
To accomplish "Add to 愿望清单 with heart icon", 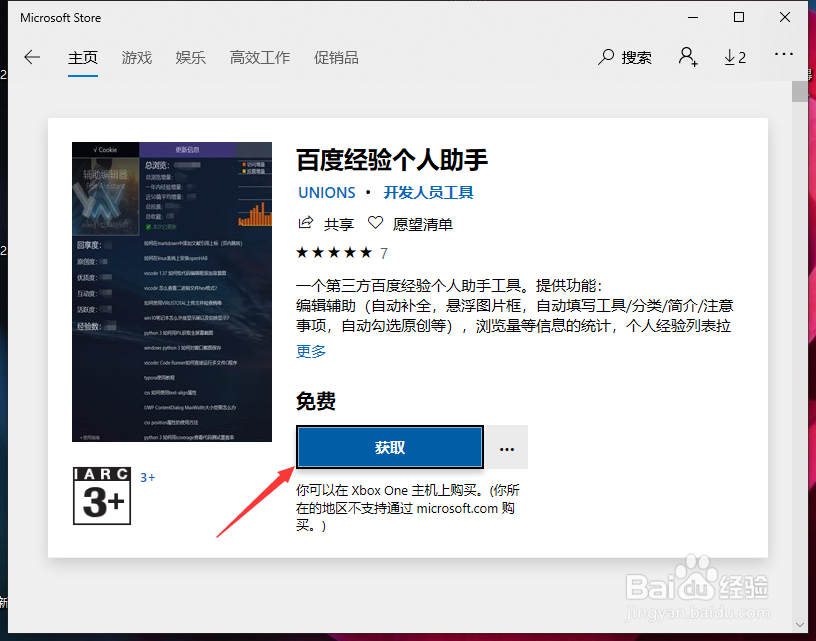I will pyautogui.click(x=375, y=223).
